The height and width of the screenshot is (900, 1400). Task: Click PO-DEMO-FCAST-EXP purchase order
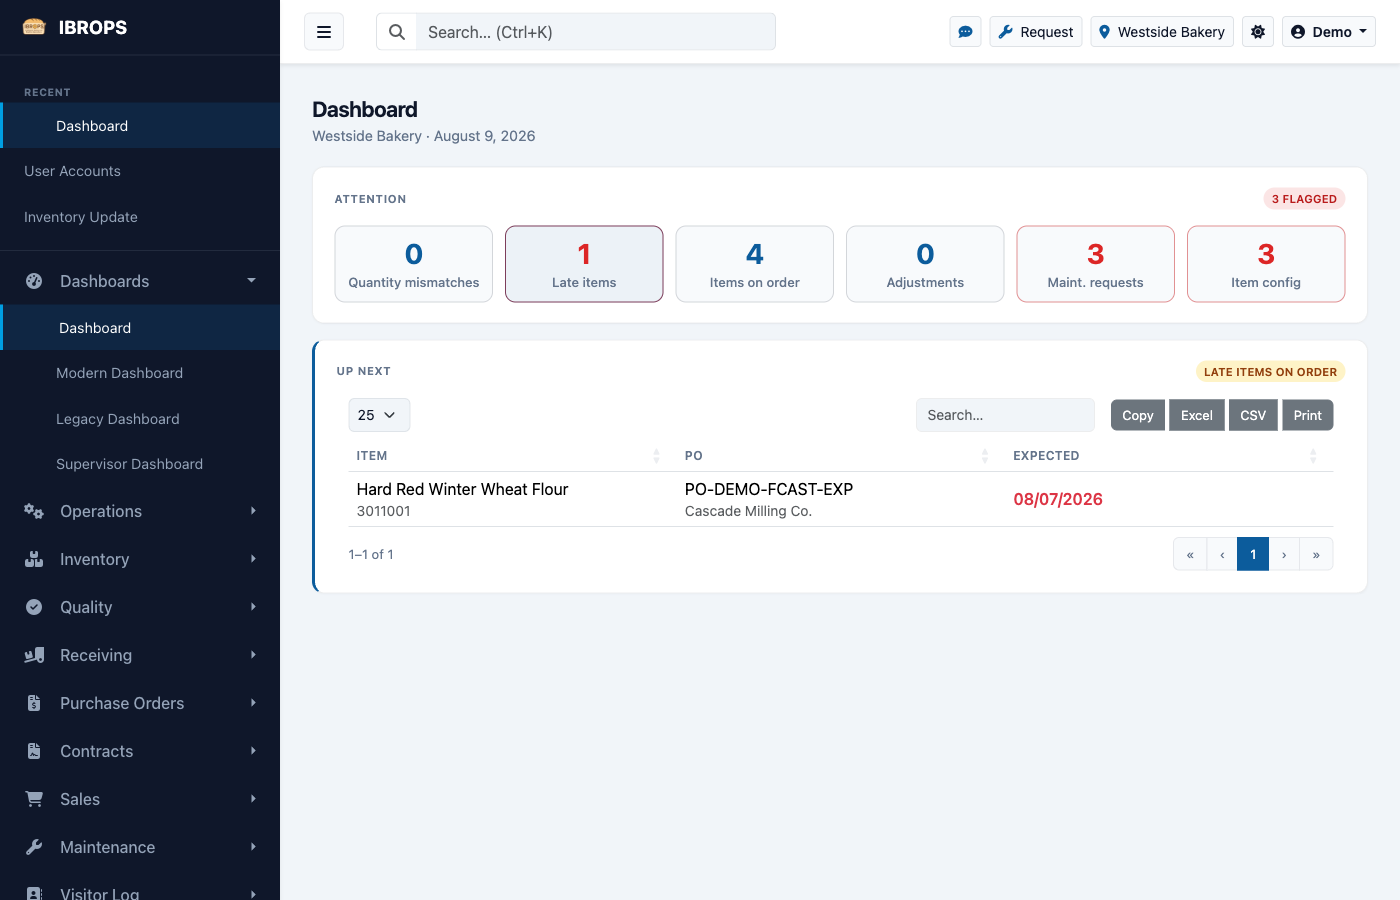[x=769, y=489]
